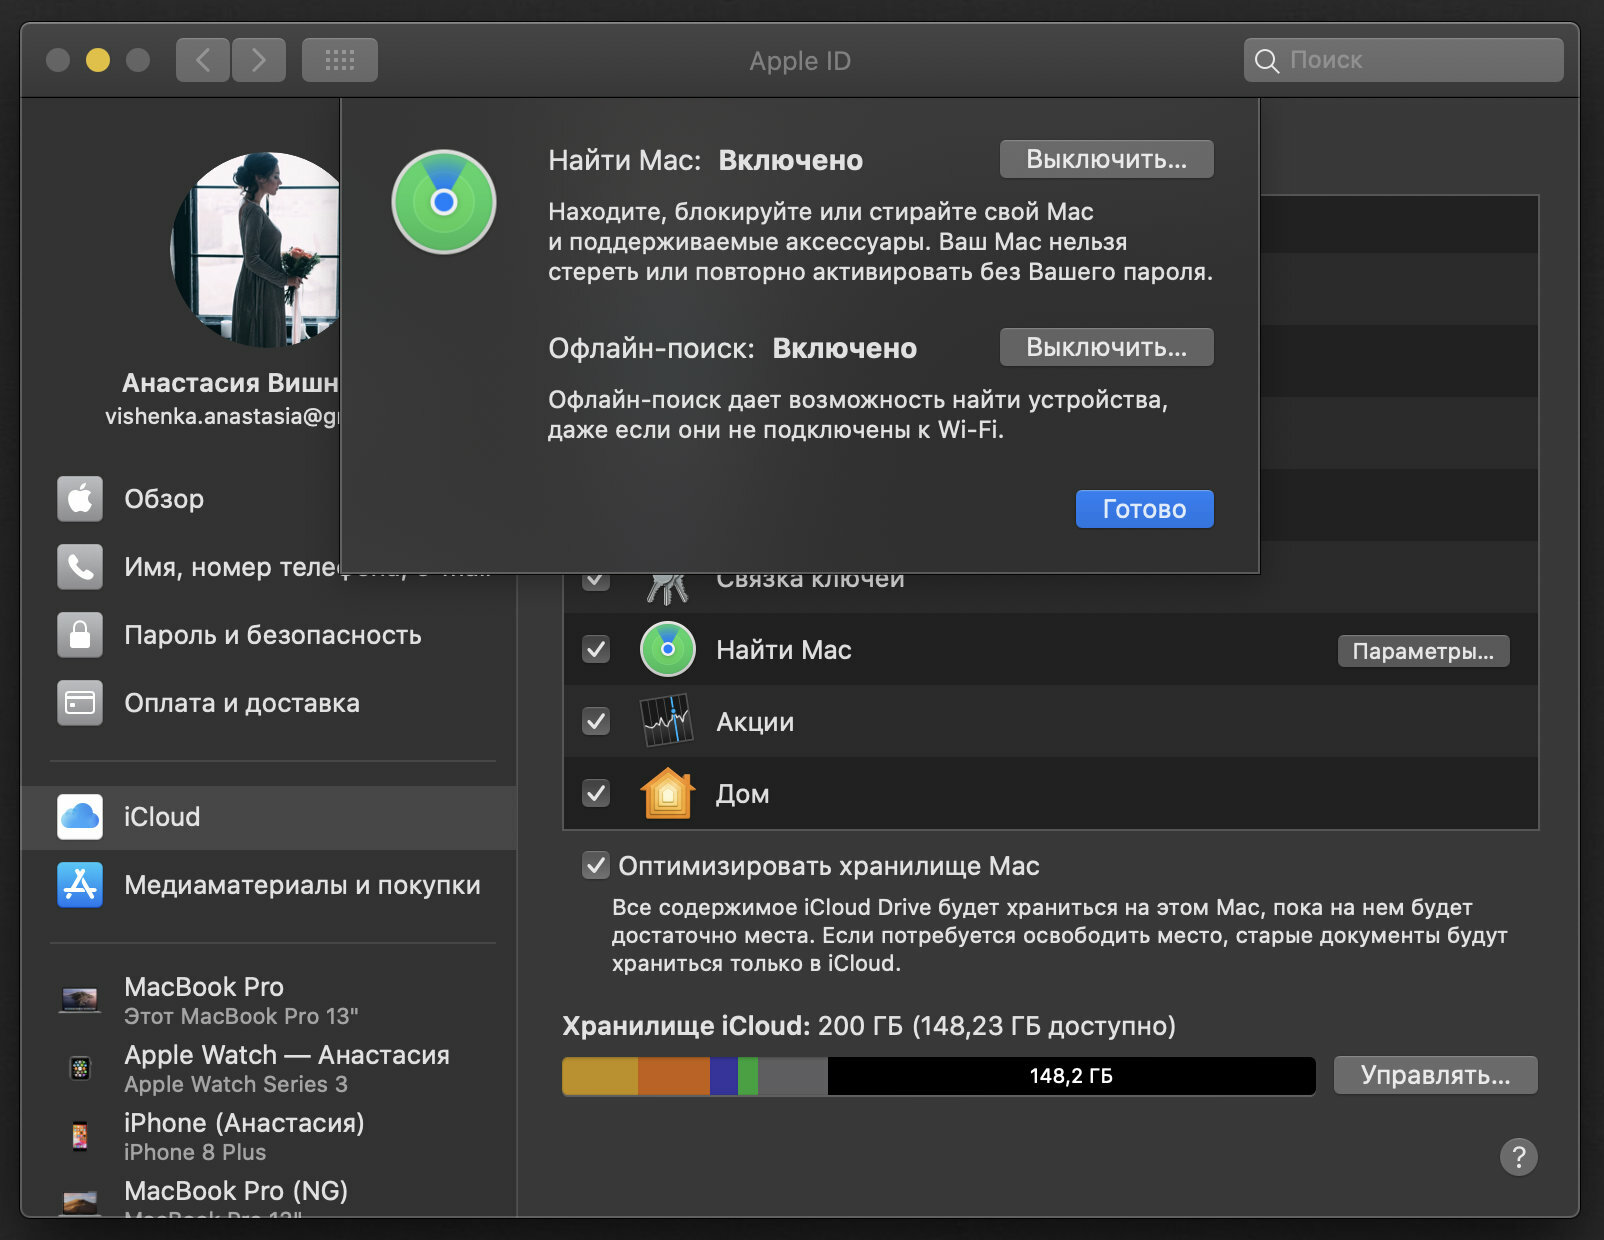Focus the Поиск search field
1604x1240 pixels.
coord(1403,60)
